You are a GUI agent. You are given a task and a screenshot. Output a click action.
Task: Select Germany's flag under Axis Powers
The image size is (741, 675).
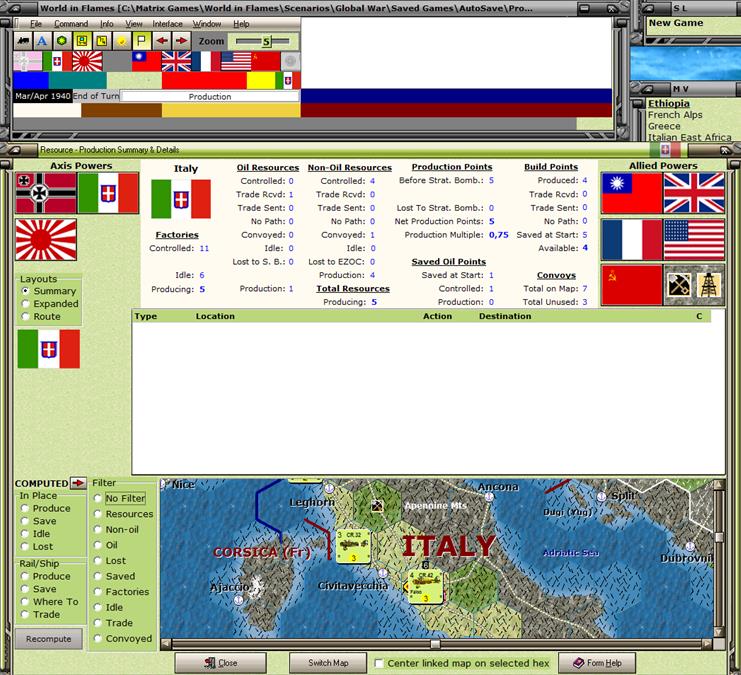tap(46, 193)
